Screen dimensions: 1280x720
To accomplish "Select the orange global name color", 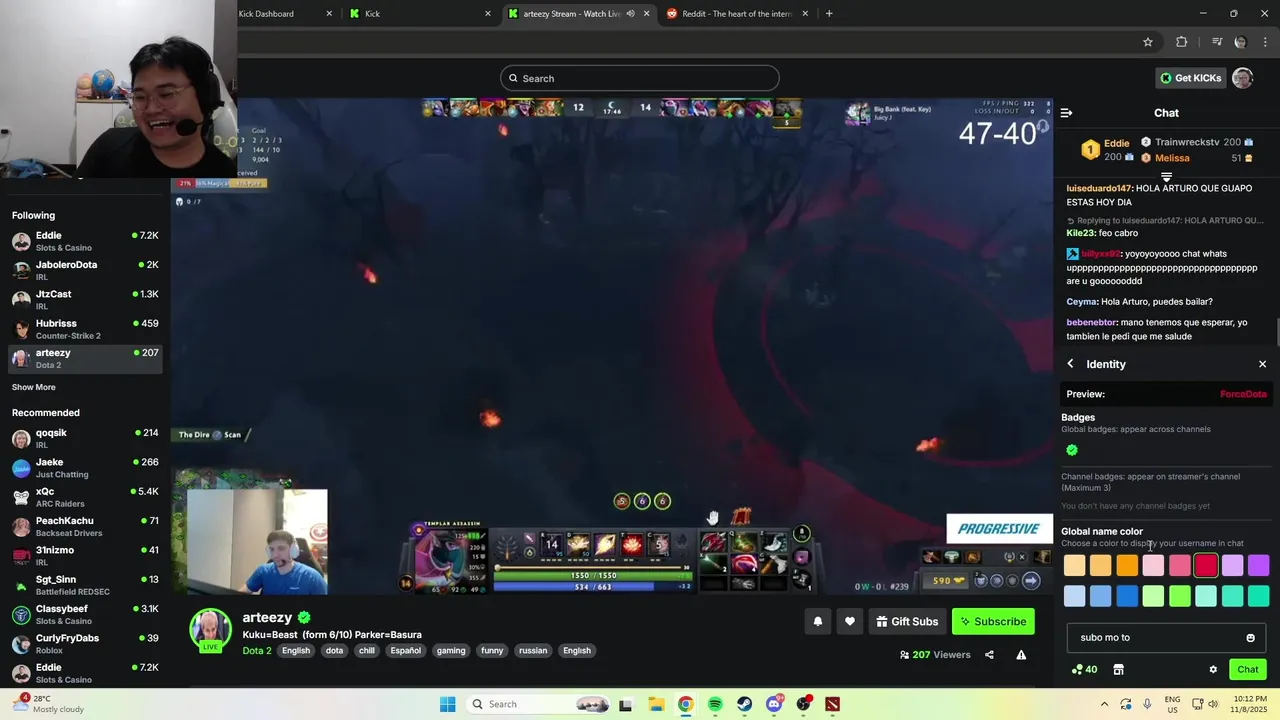I will (x=1127, y=566).
